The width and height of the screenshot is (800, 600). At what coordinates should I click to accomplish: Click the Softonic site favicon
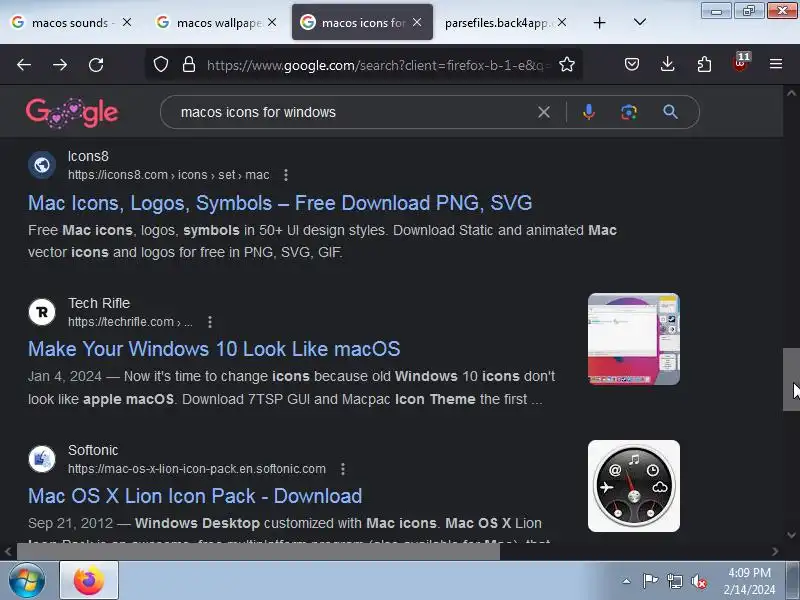[x=42, y=459]
